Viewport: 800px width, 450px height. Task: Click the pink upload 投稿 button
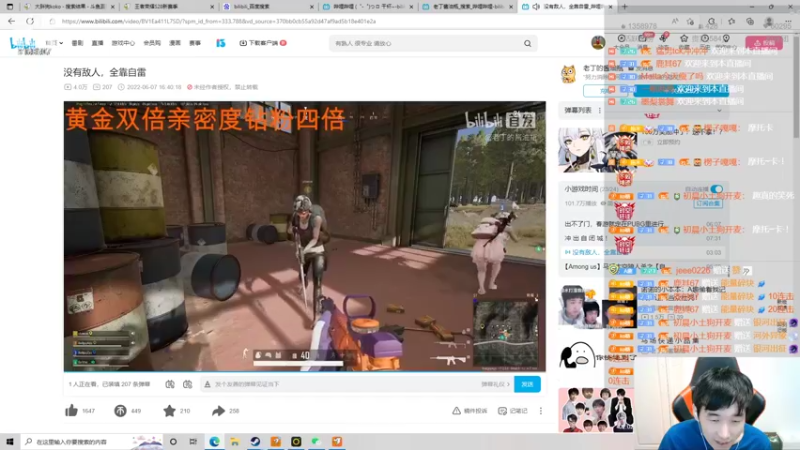pos(764,43)
